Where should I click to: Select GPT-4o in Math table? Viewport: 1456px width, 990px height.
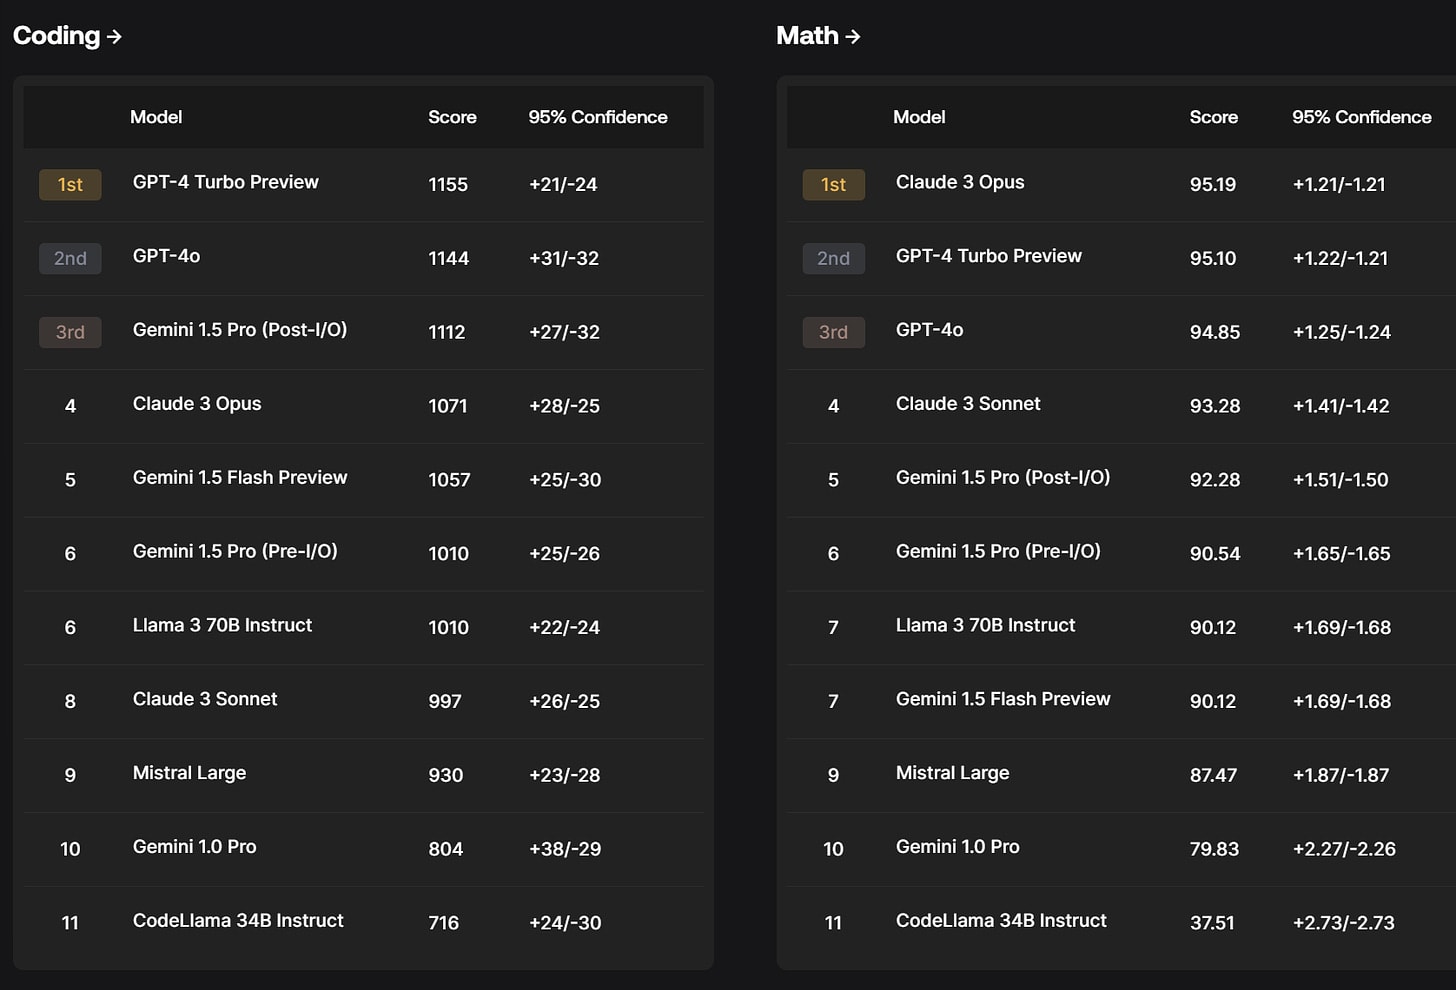(929, 330)
